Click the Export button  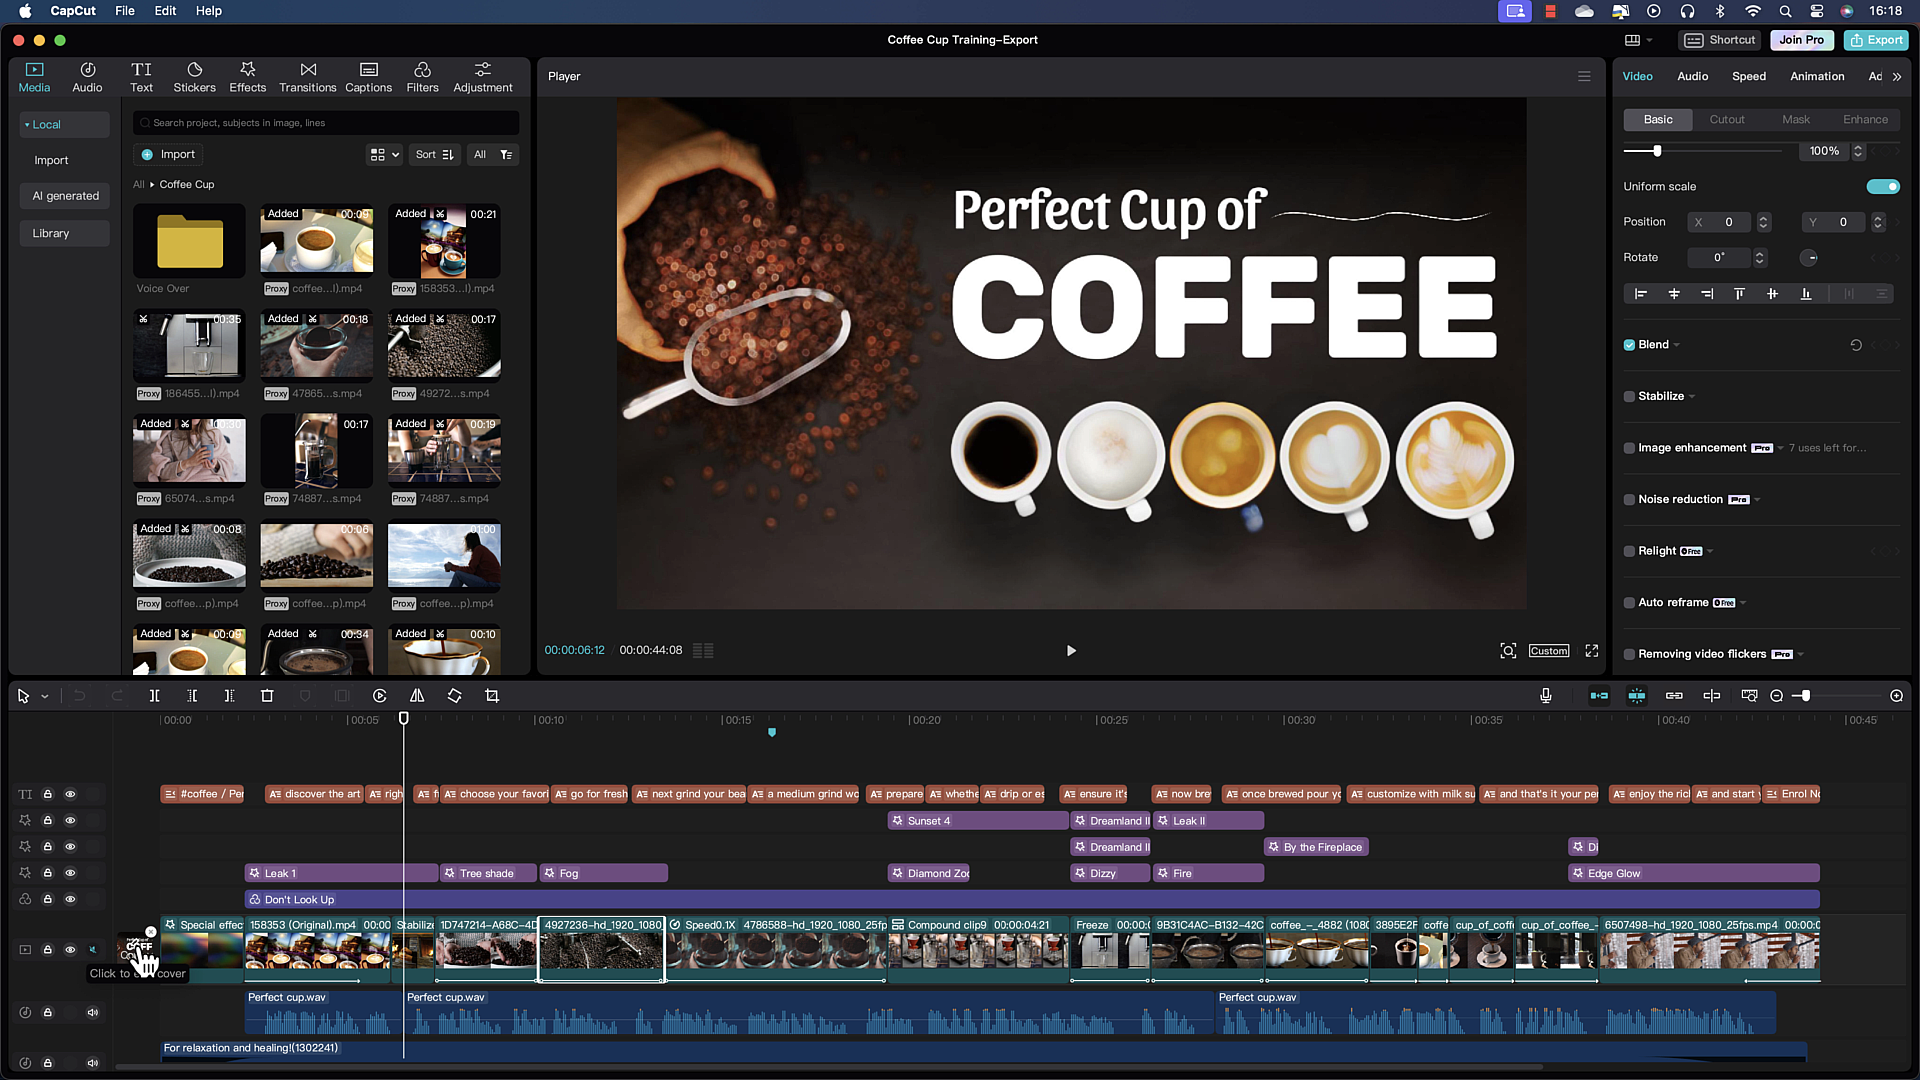click(x=1876, y=40)
